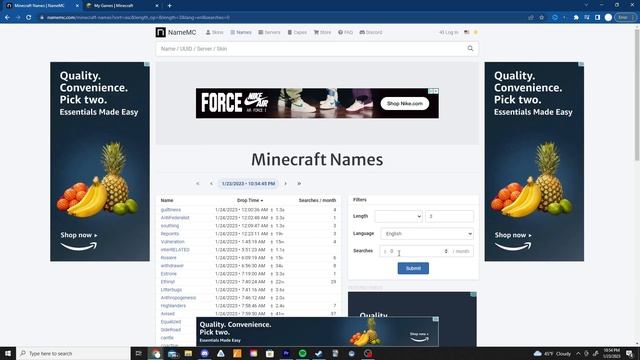The image size is (640, 360).
Task: Click the browser back arrow
Action: (x=7, y=18)
